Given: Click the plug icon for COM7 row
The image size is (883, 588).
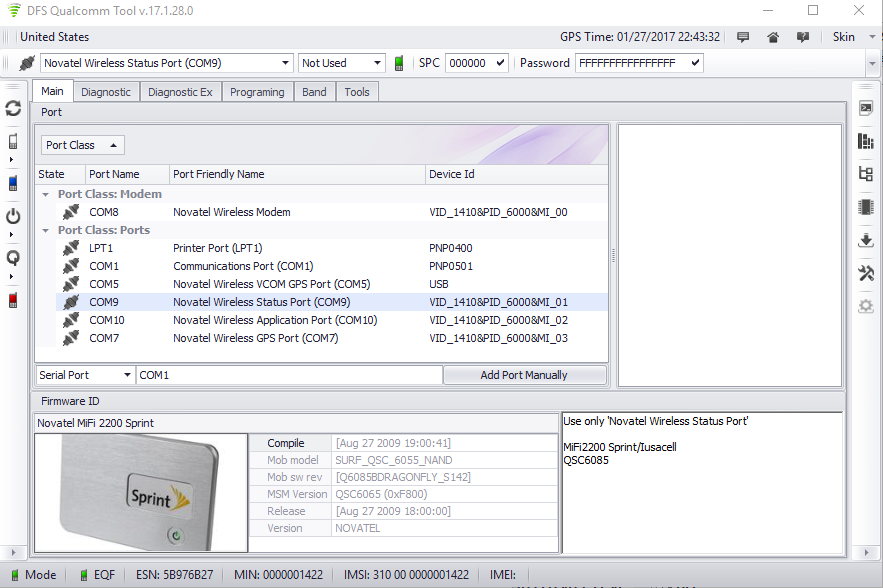Looking at the screenshot, I should [x=70, y=338].
